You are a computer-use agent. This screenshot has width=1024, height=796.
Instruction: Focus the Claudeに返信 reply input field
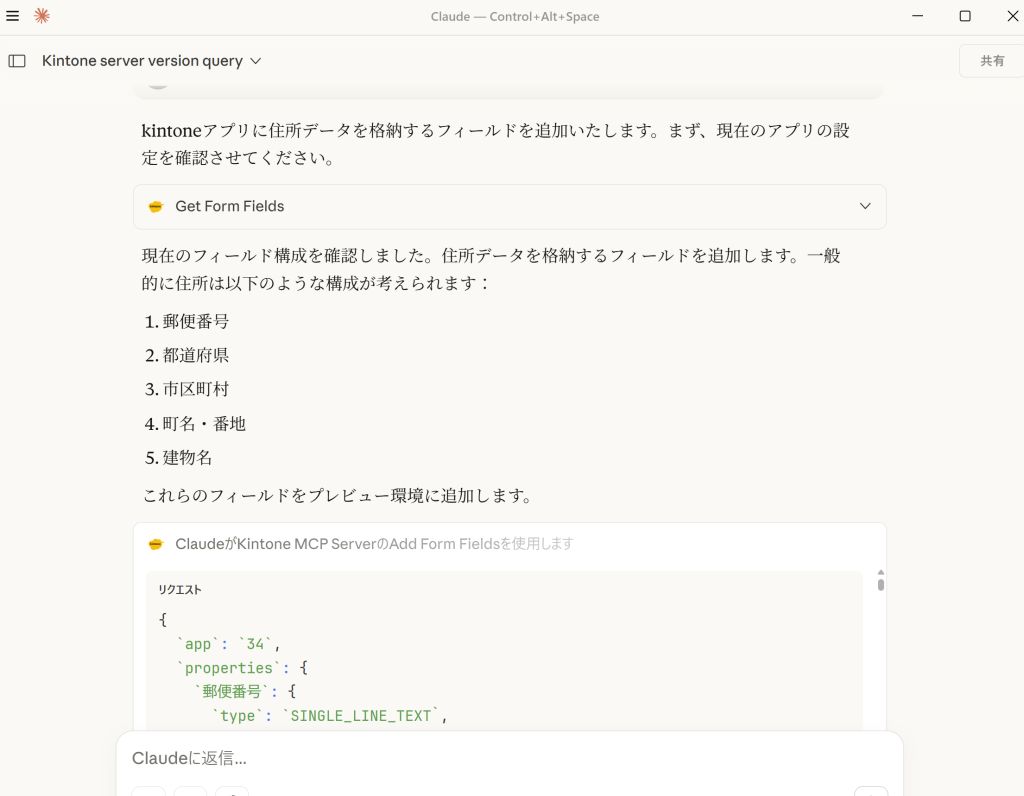(500, 758)
